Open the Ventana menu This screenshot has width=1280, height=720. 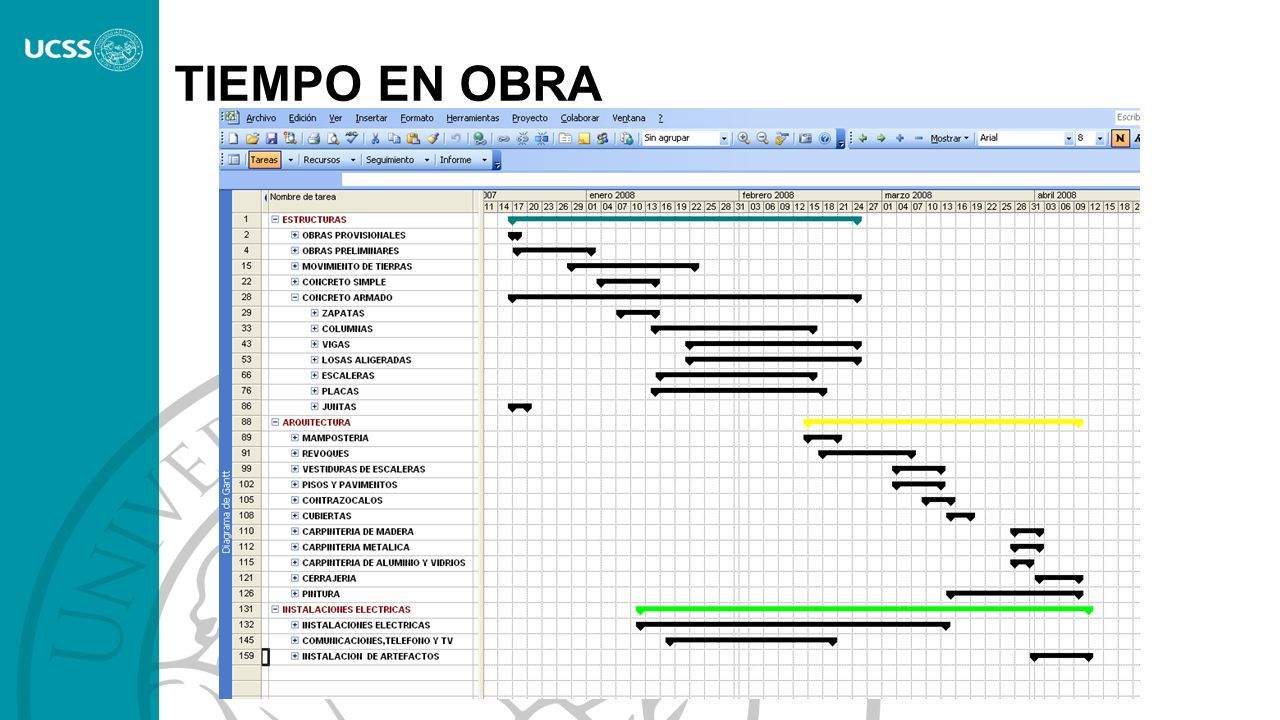tap(629, 117)
